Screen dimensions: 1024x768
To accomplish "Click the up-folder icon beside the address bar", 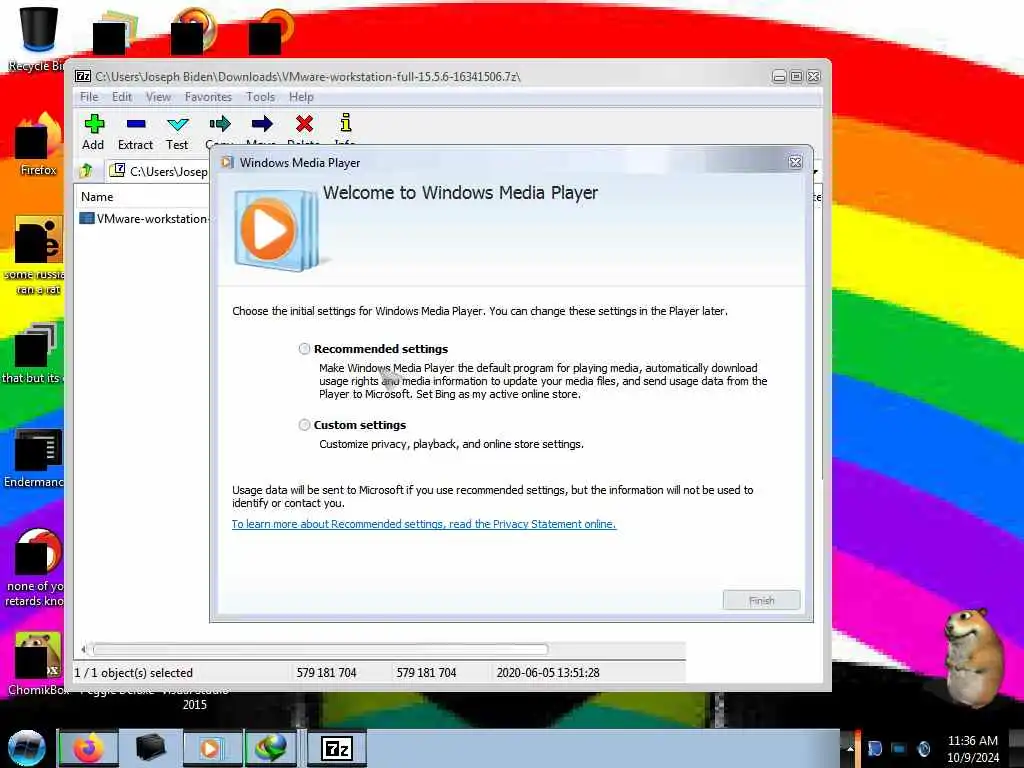I will 86,171.
